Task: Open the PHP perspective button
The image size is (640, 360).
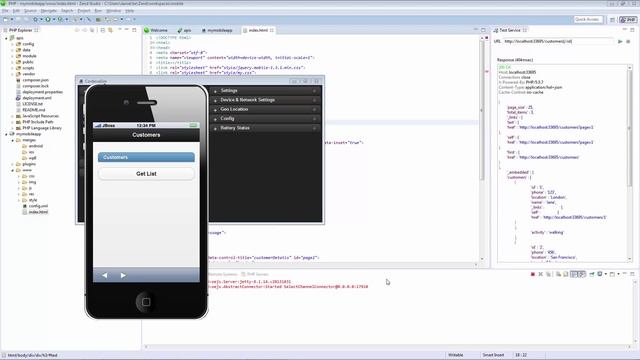Action: click(629, 20)
